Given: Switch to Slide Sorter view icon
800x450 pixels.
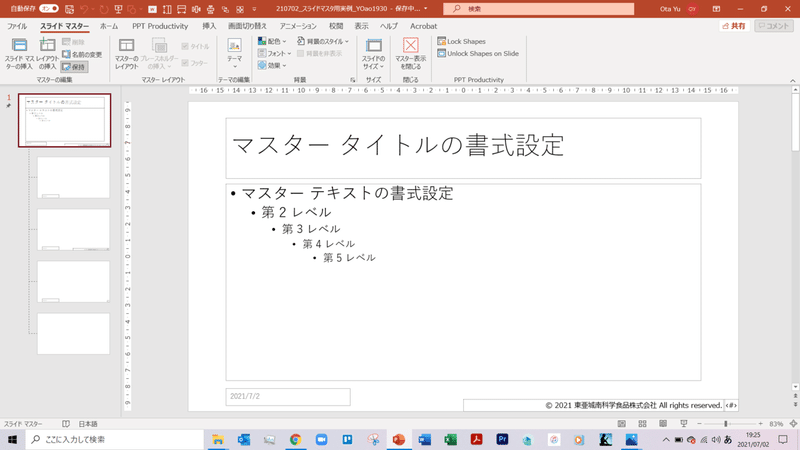Looking at the screenshot, I should 642,424.
